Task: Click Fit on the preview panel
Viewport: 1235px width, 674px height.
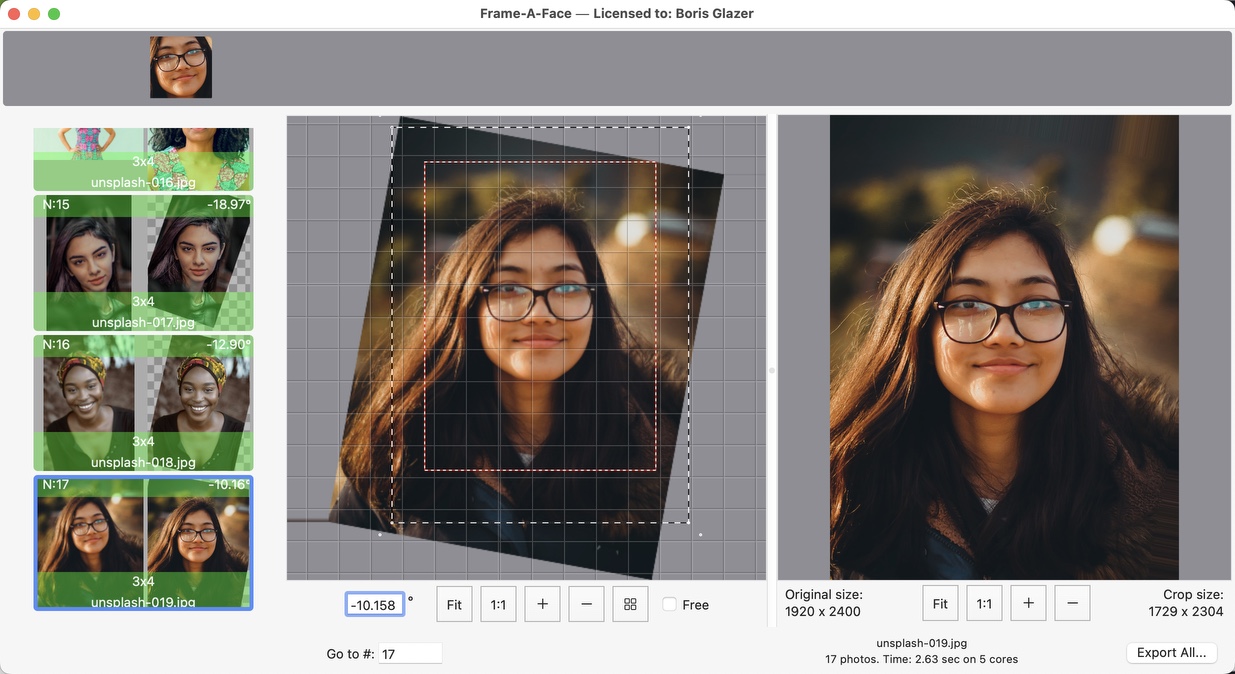Action: (940, 603)
